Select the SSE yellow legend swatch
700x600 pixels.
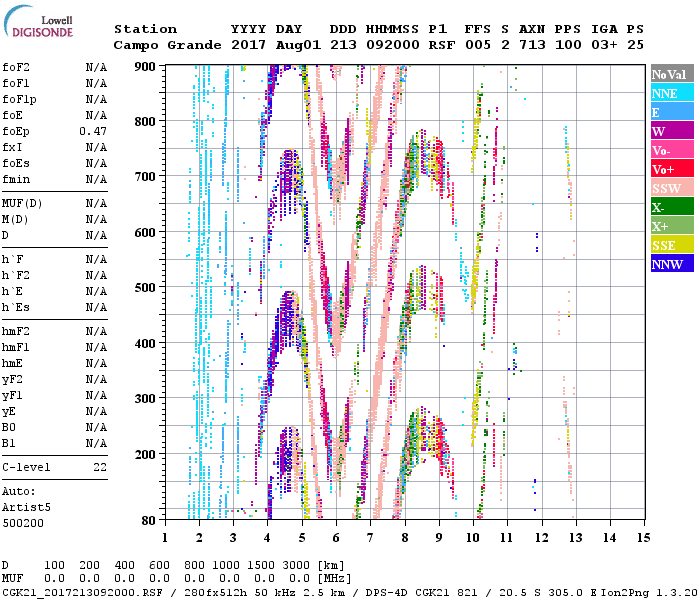671,245
